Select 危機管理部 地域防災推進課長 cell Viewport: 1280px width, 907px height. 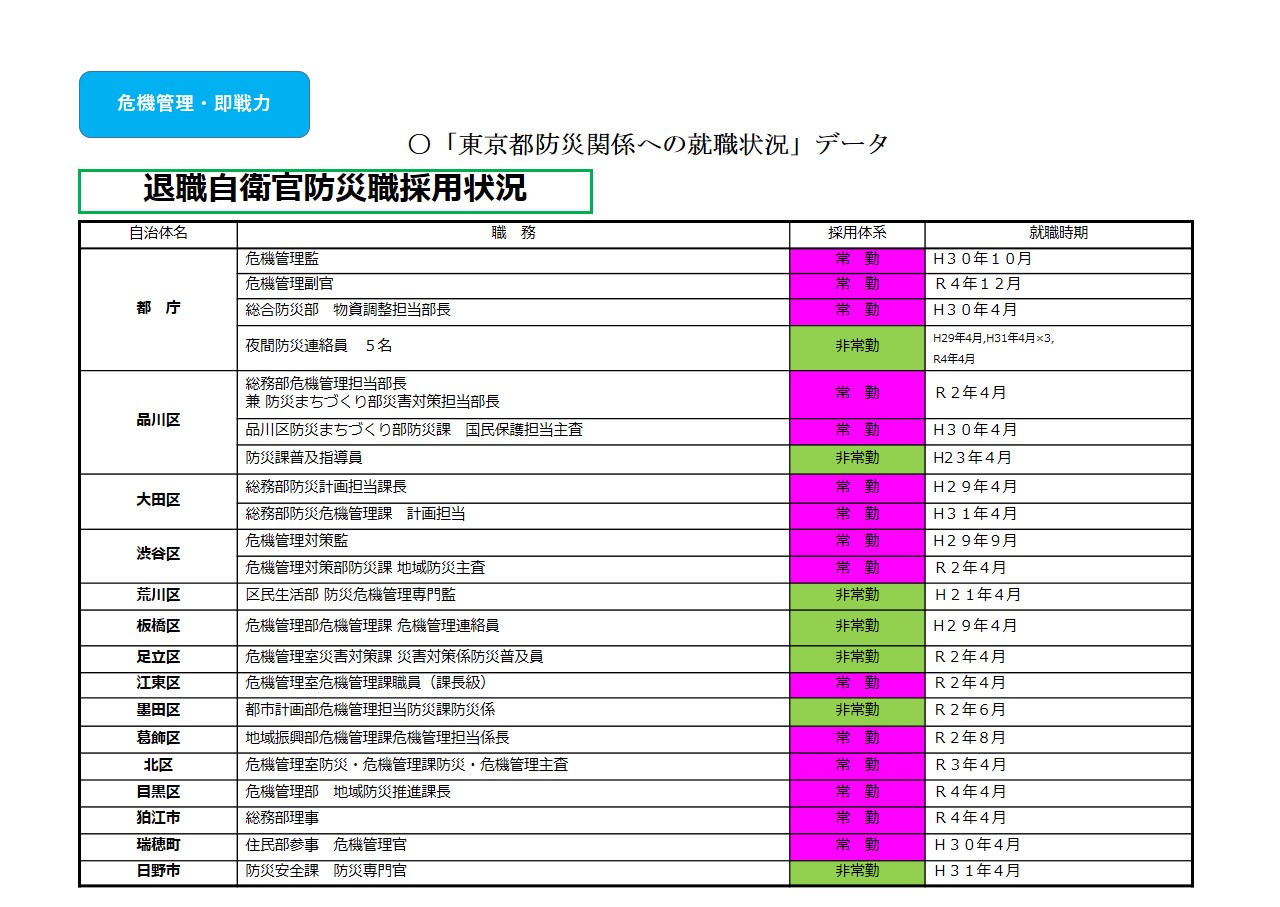click(514, 793)
